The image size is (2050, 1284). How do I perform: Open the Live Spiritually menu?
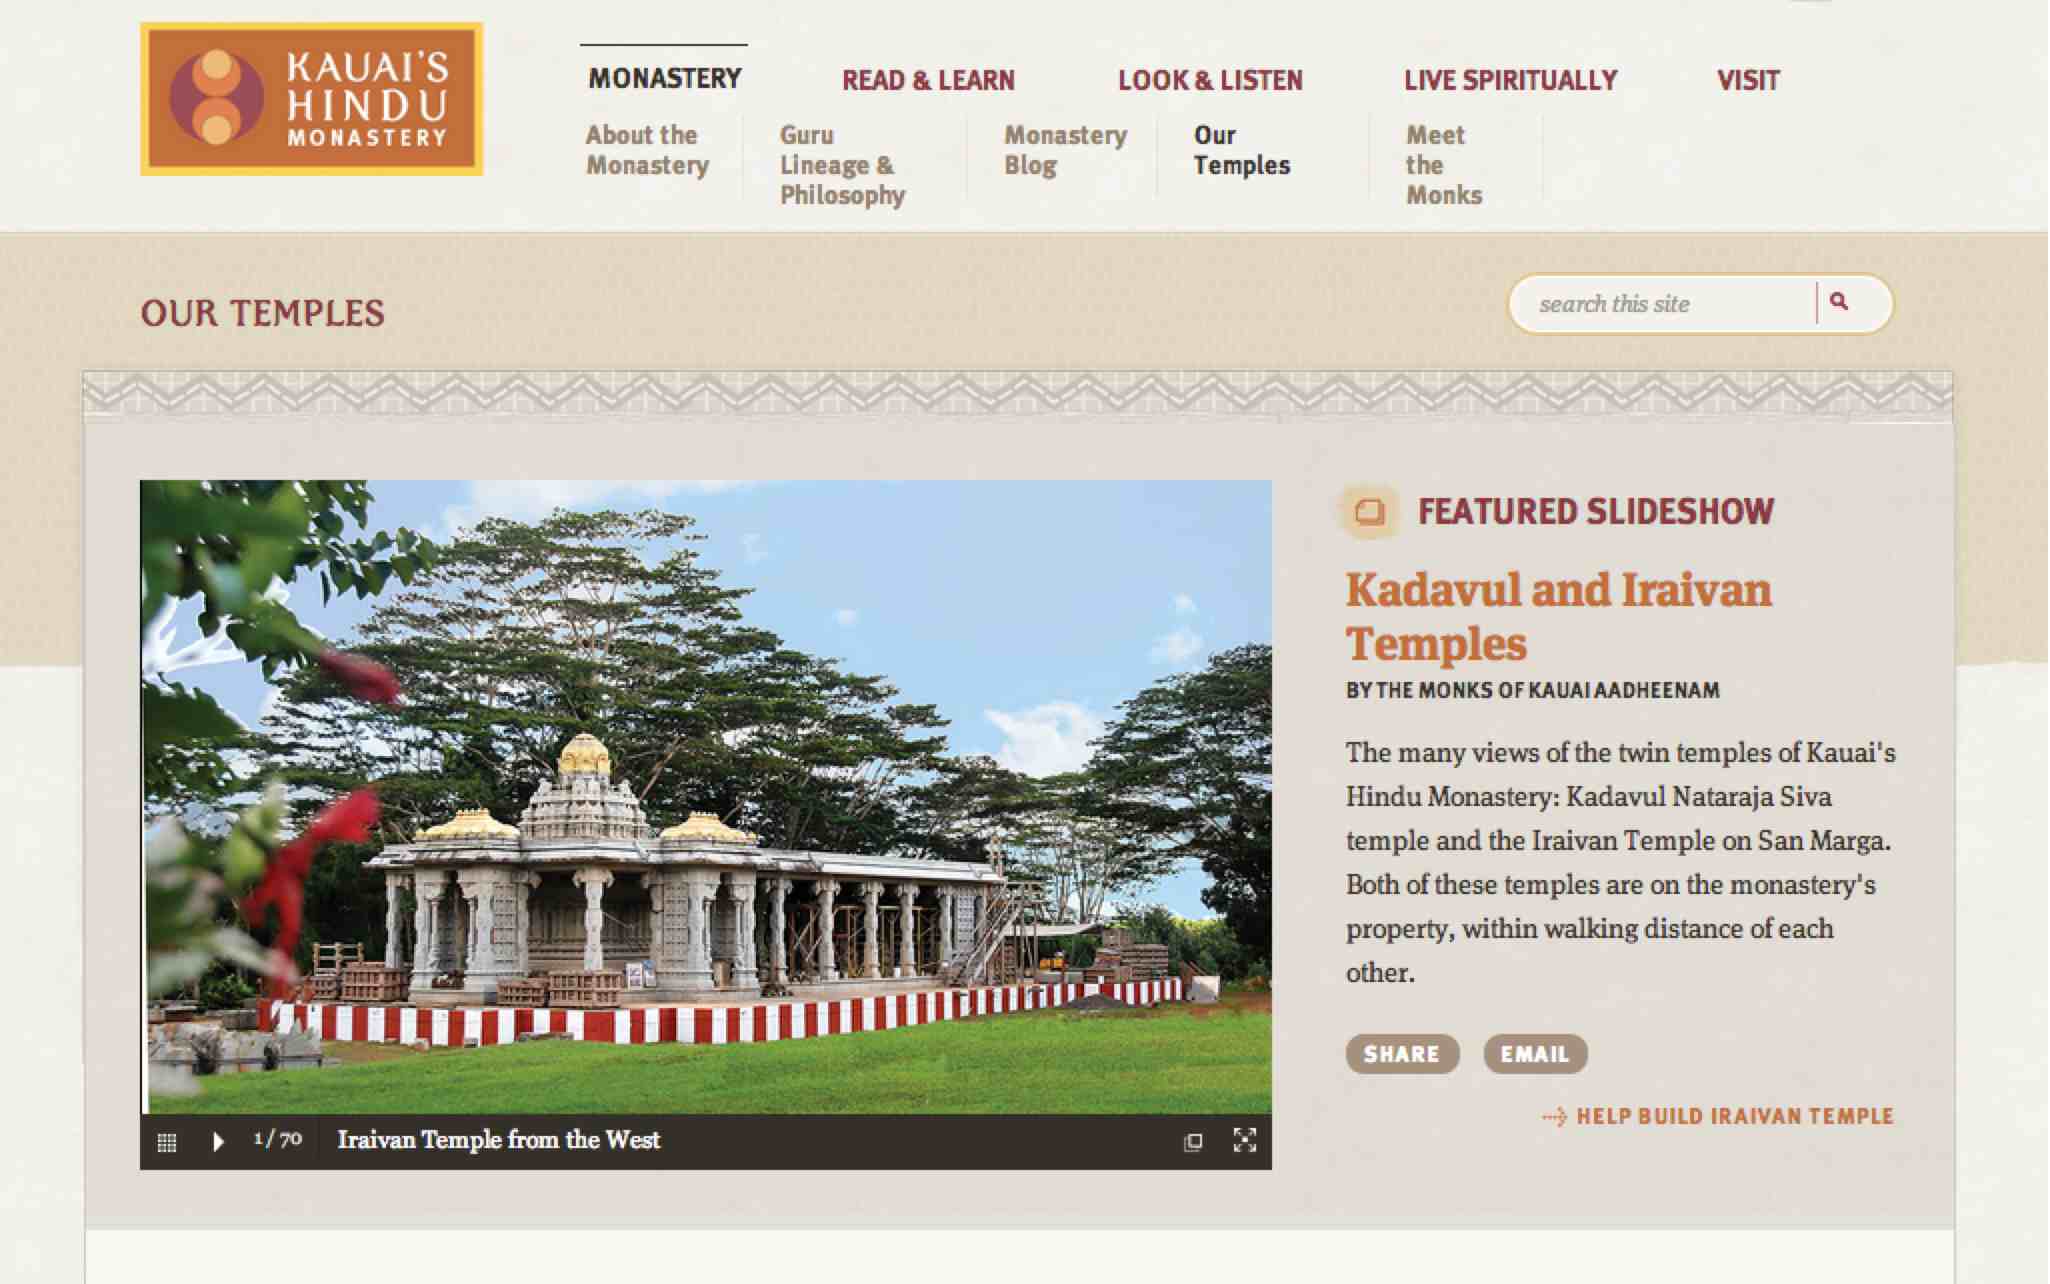pos(1509,80)
